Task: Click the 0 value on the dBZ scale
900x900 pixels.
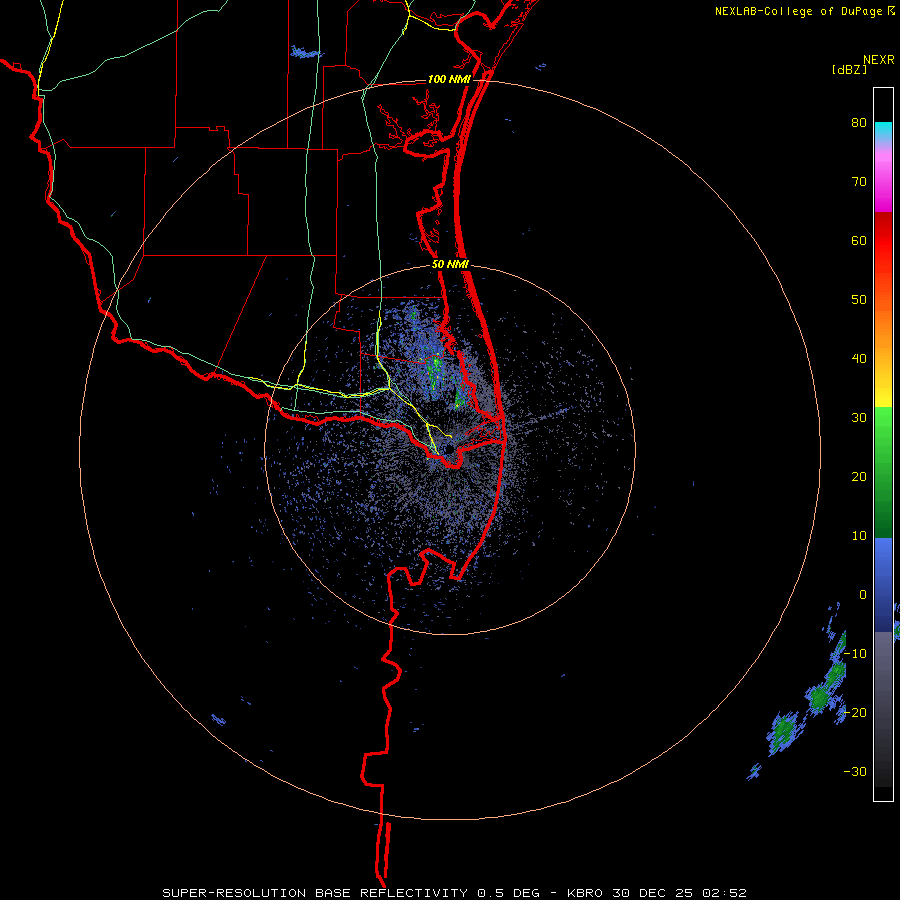Action: [863, 595]
